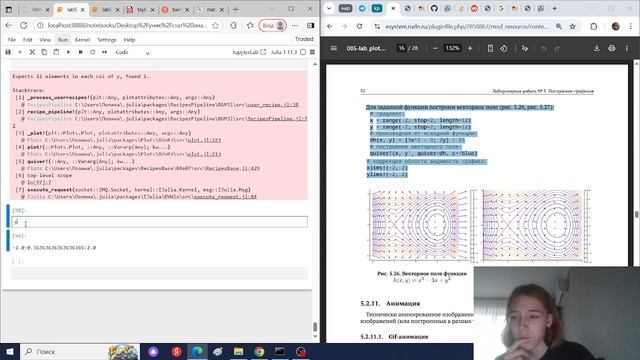Open Yandex browser from the taskbar
Screen dimensions: 640x360
point(177,351)
